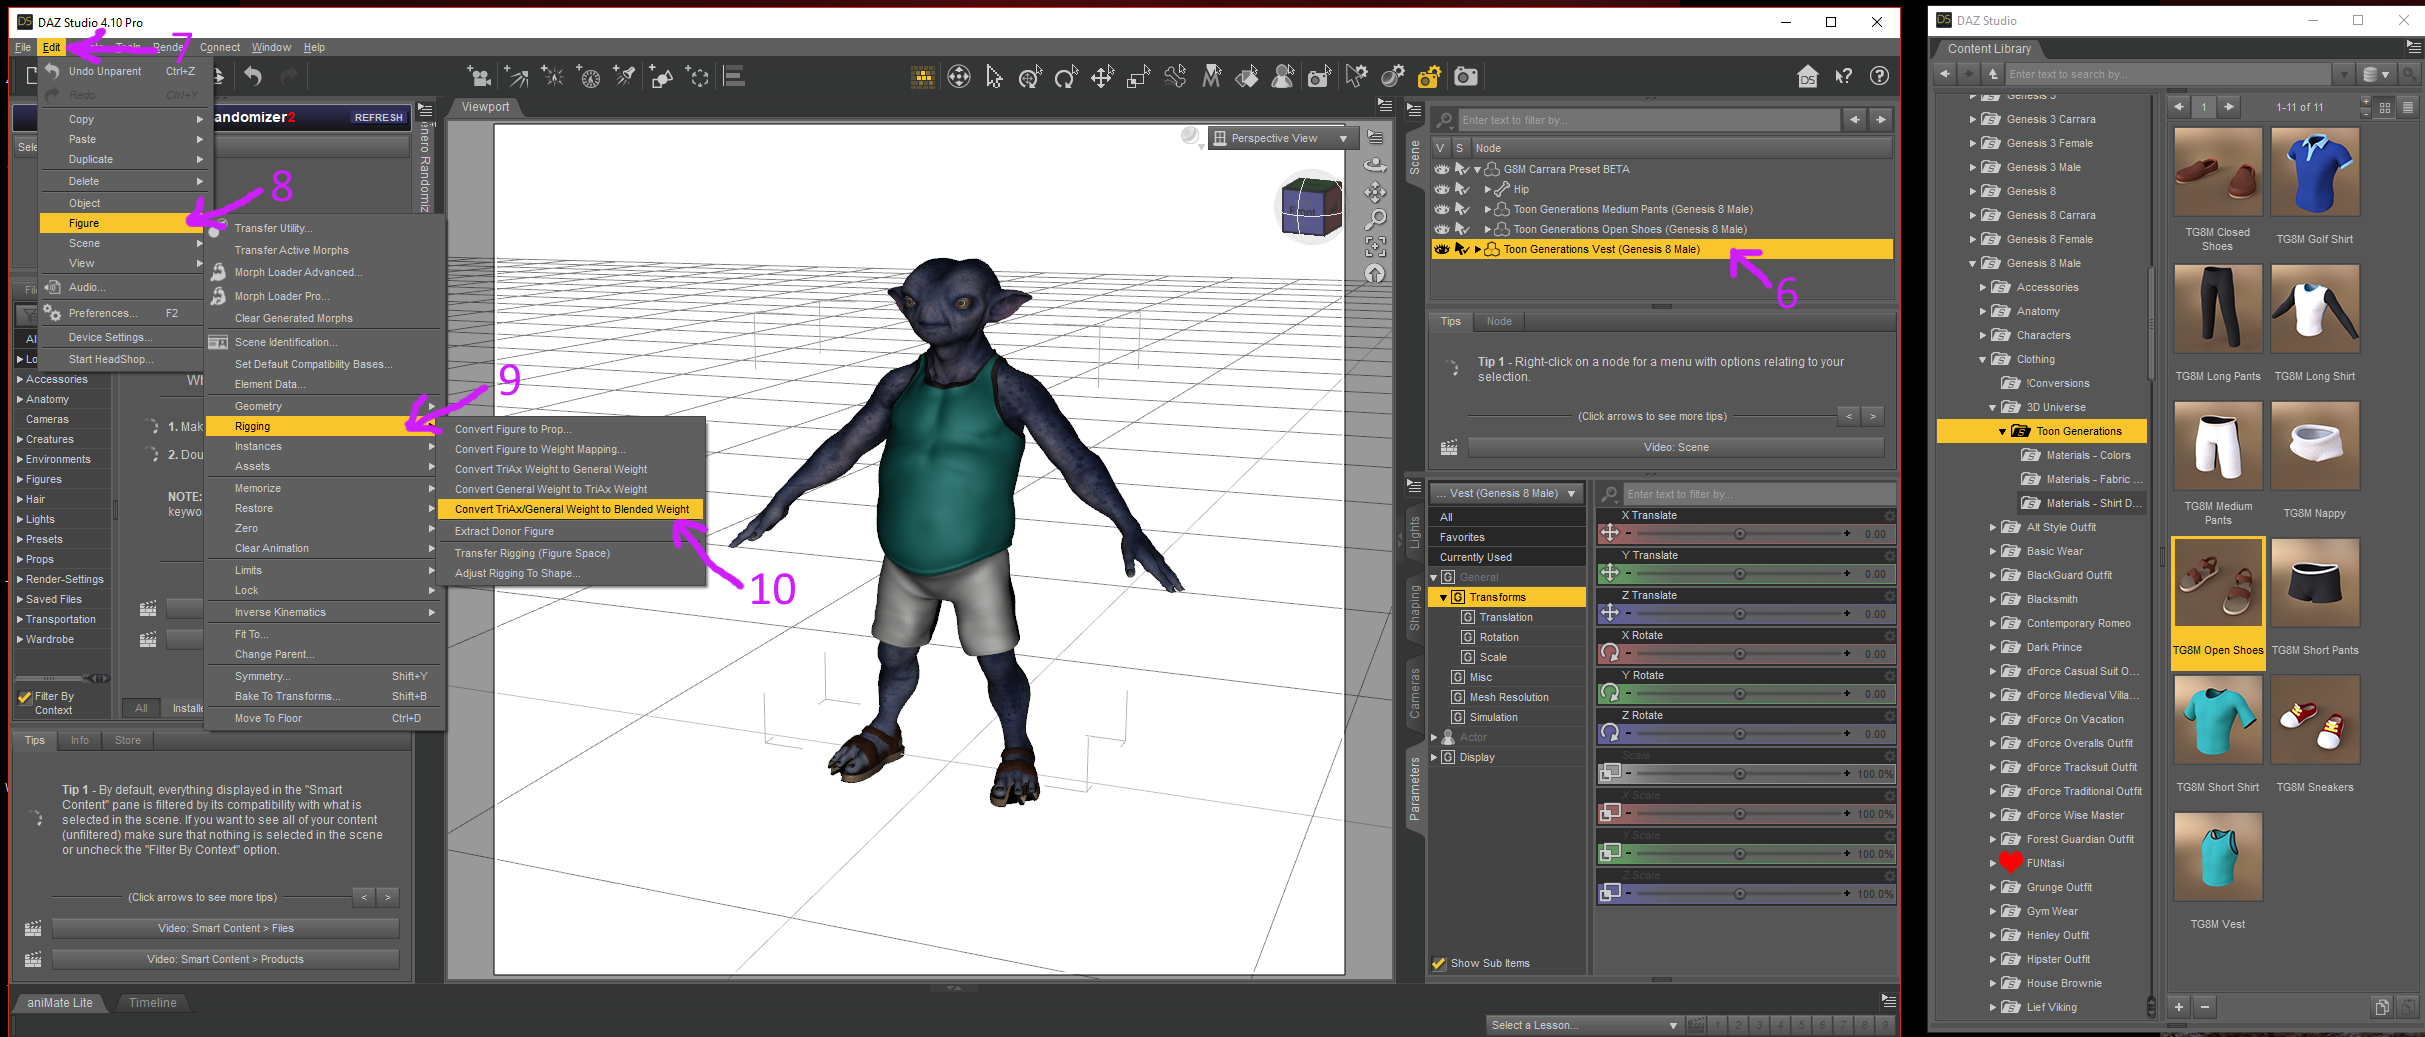Image resolution: width=2425 pixels, height=1037 pixels.
Task: Collapse the Genesis 8 Male folder
Action: [1972, 264]
